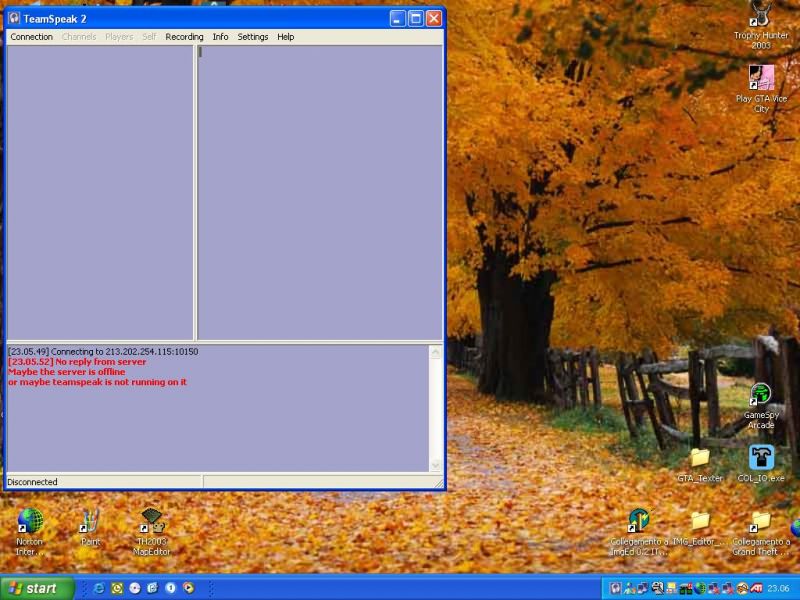
Task: Click the TeamSpeak 2 title bar headset icon
Action: (14, 18)
